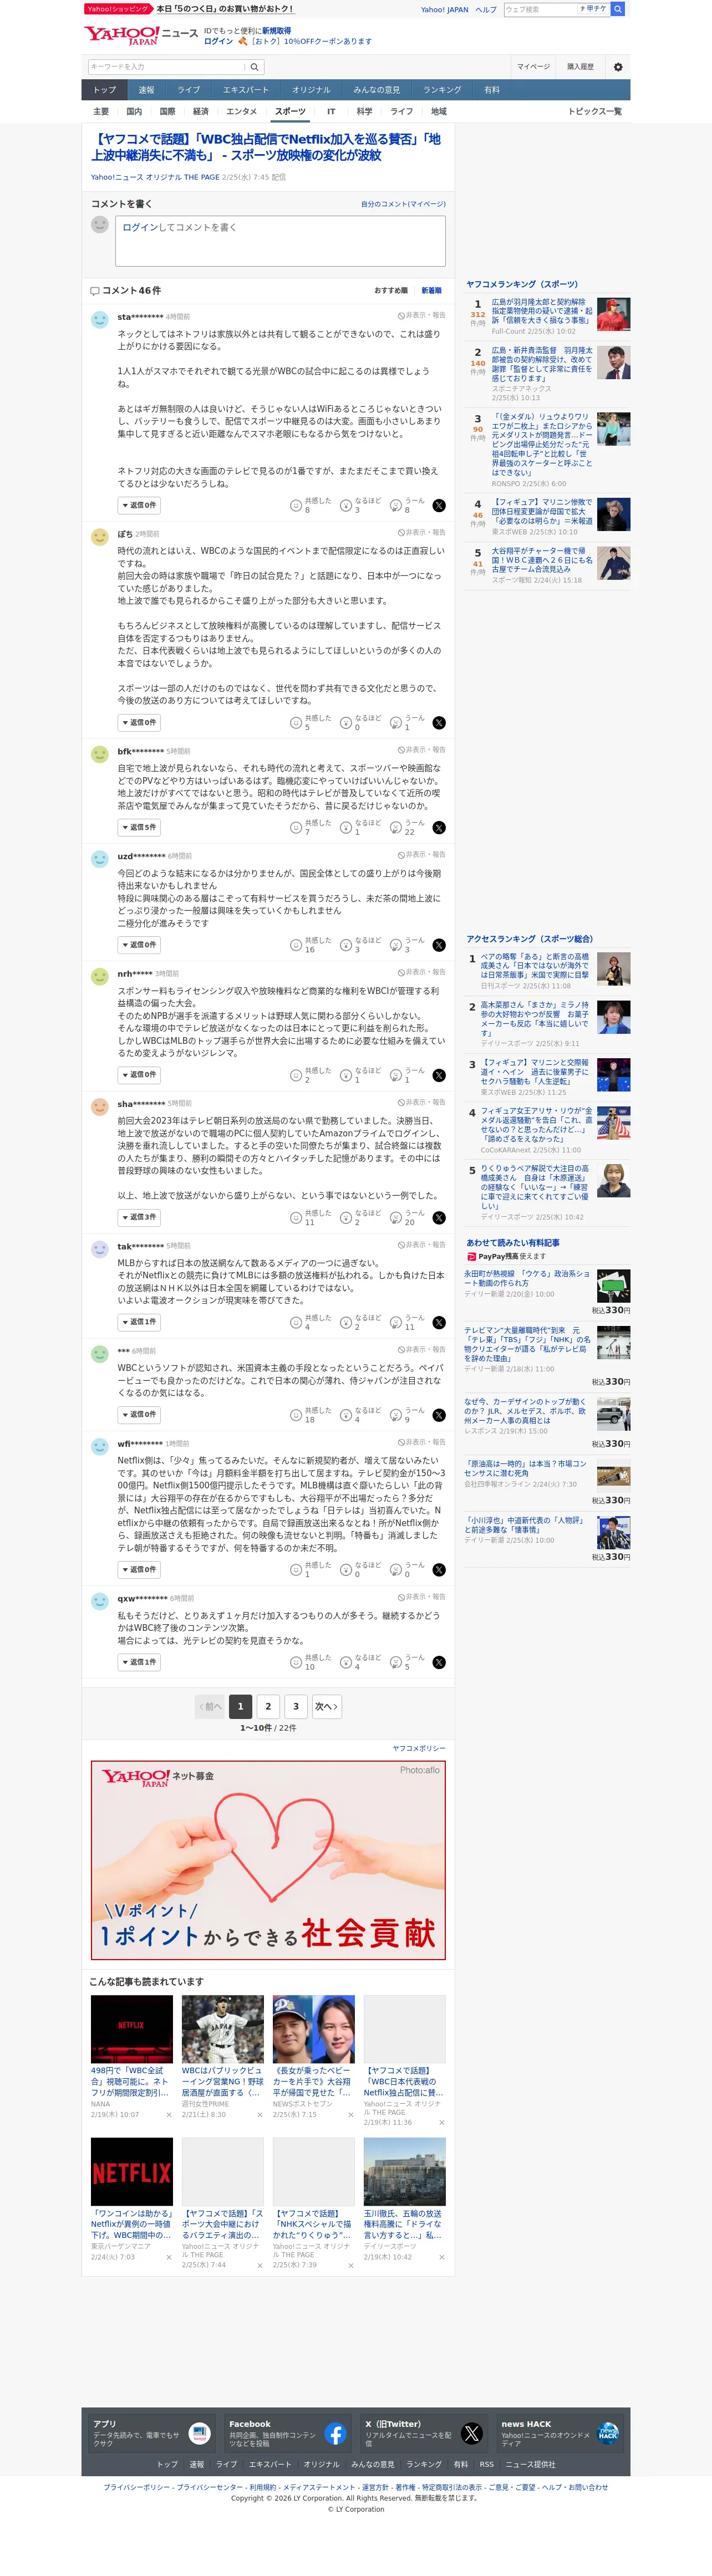Share qxw******** comment on X
The width and height of the screenshot is (712, 2576).
(x=439, y=1663)
